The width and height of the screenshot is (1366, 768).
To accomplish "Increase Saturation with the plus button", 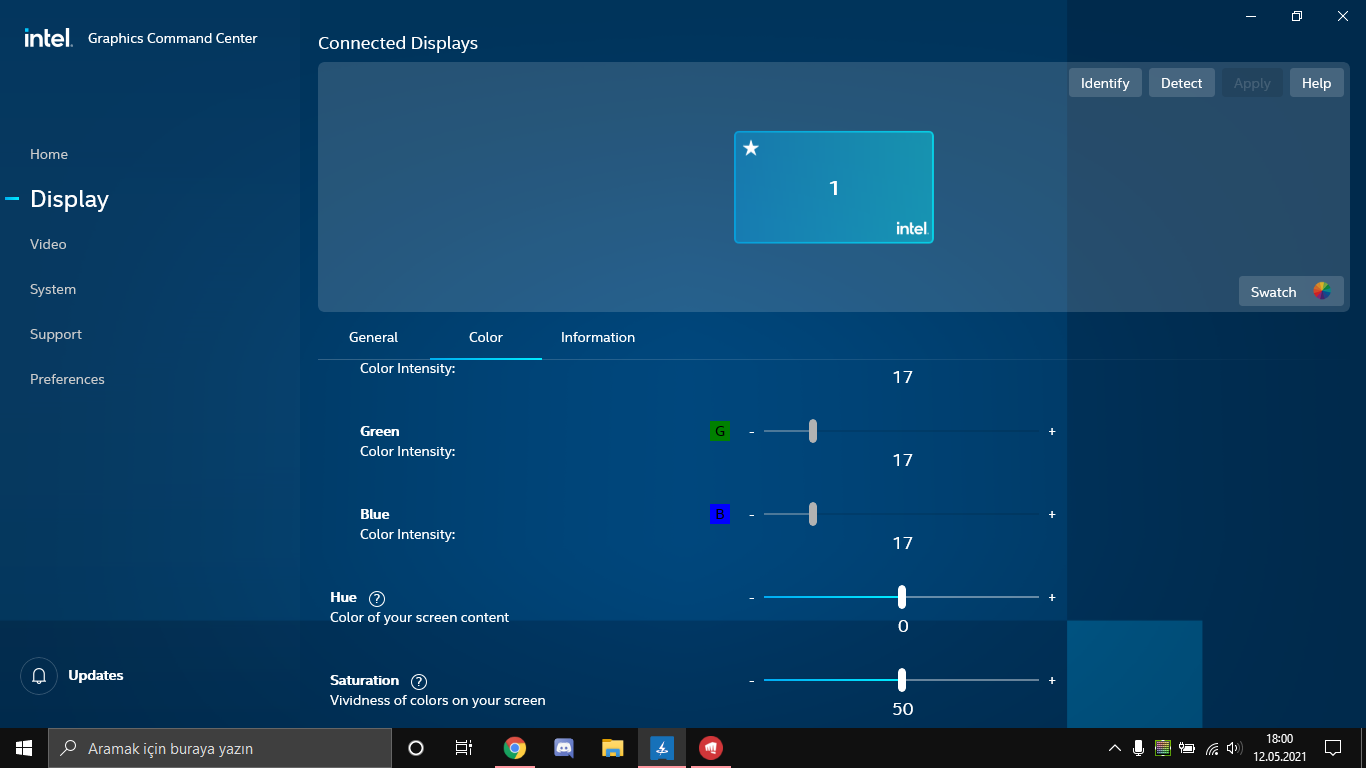I will coord(1052,680).
